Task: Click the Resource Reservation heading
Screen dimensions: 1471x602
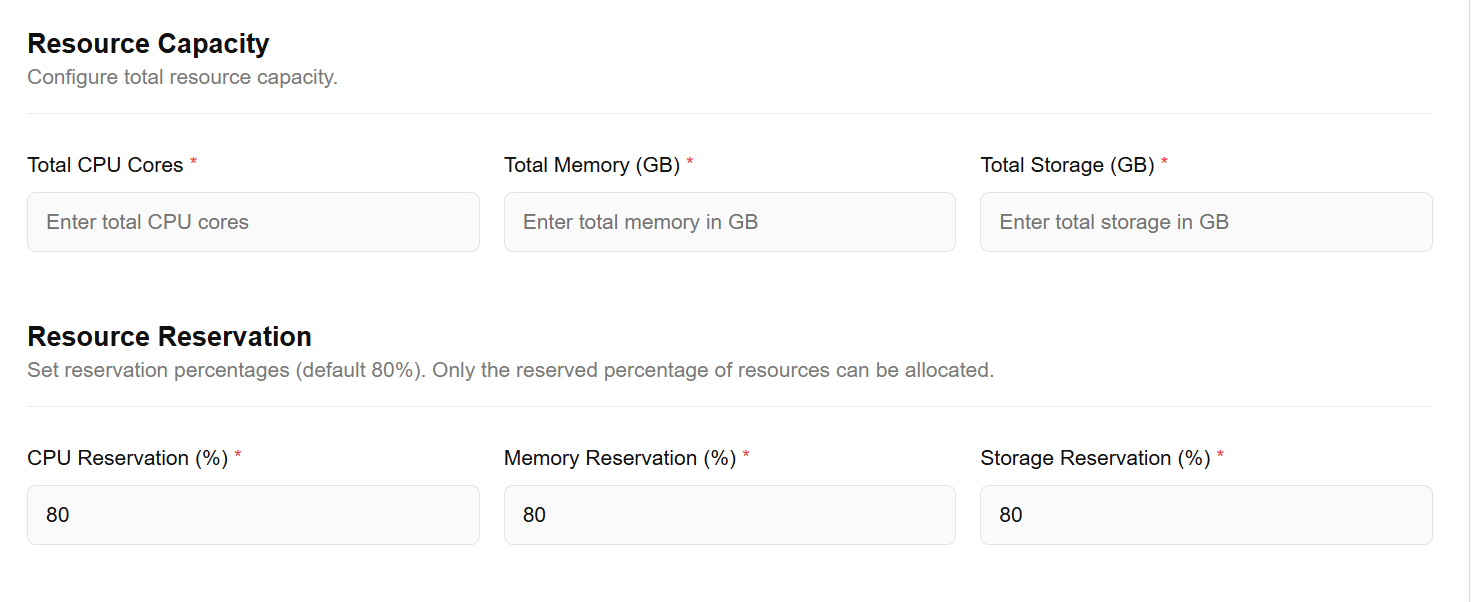Action: [x=169, y=336]
